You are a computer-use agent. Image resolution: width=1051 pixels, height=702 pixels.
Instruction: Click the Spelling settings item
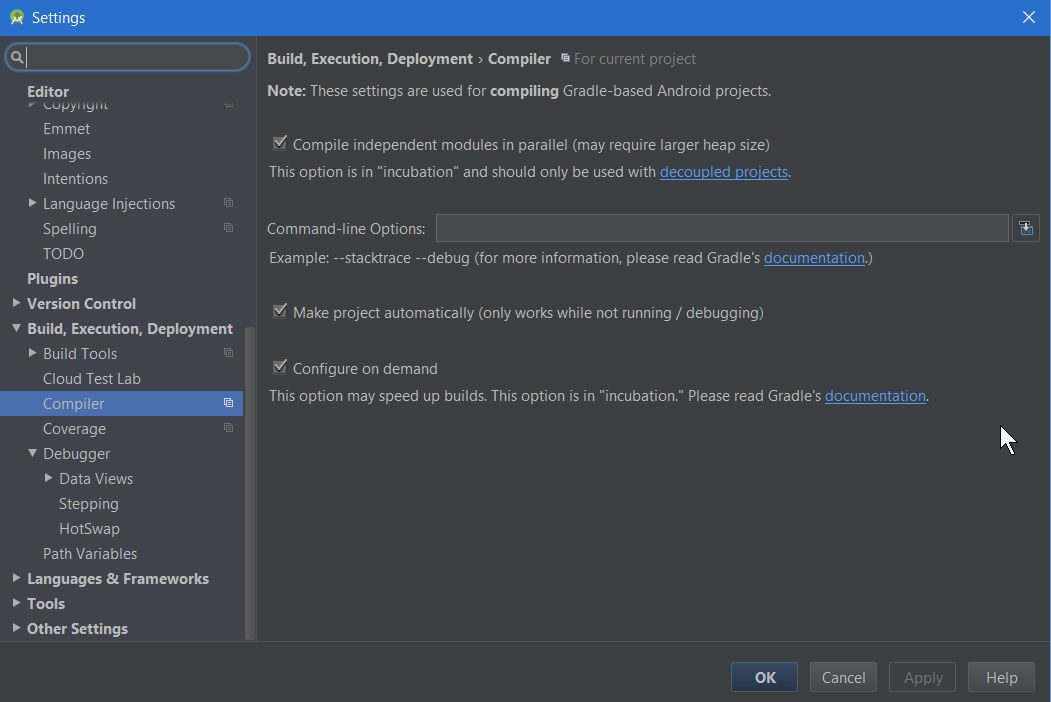tap(70, 229)
